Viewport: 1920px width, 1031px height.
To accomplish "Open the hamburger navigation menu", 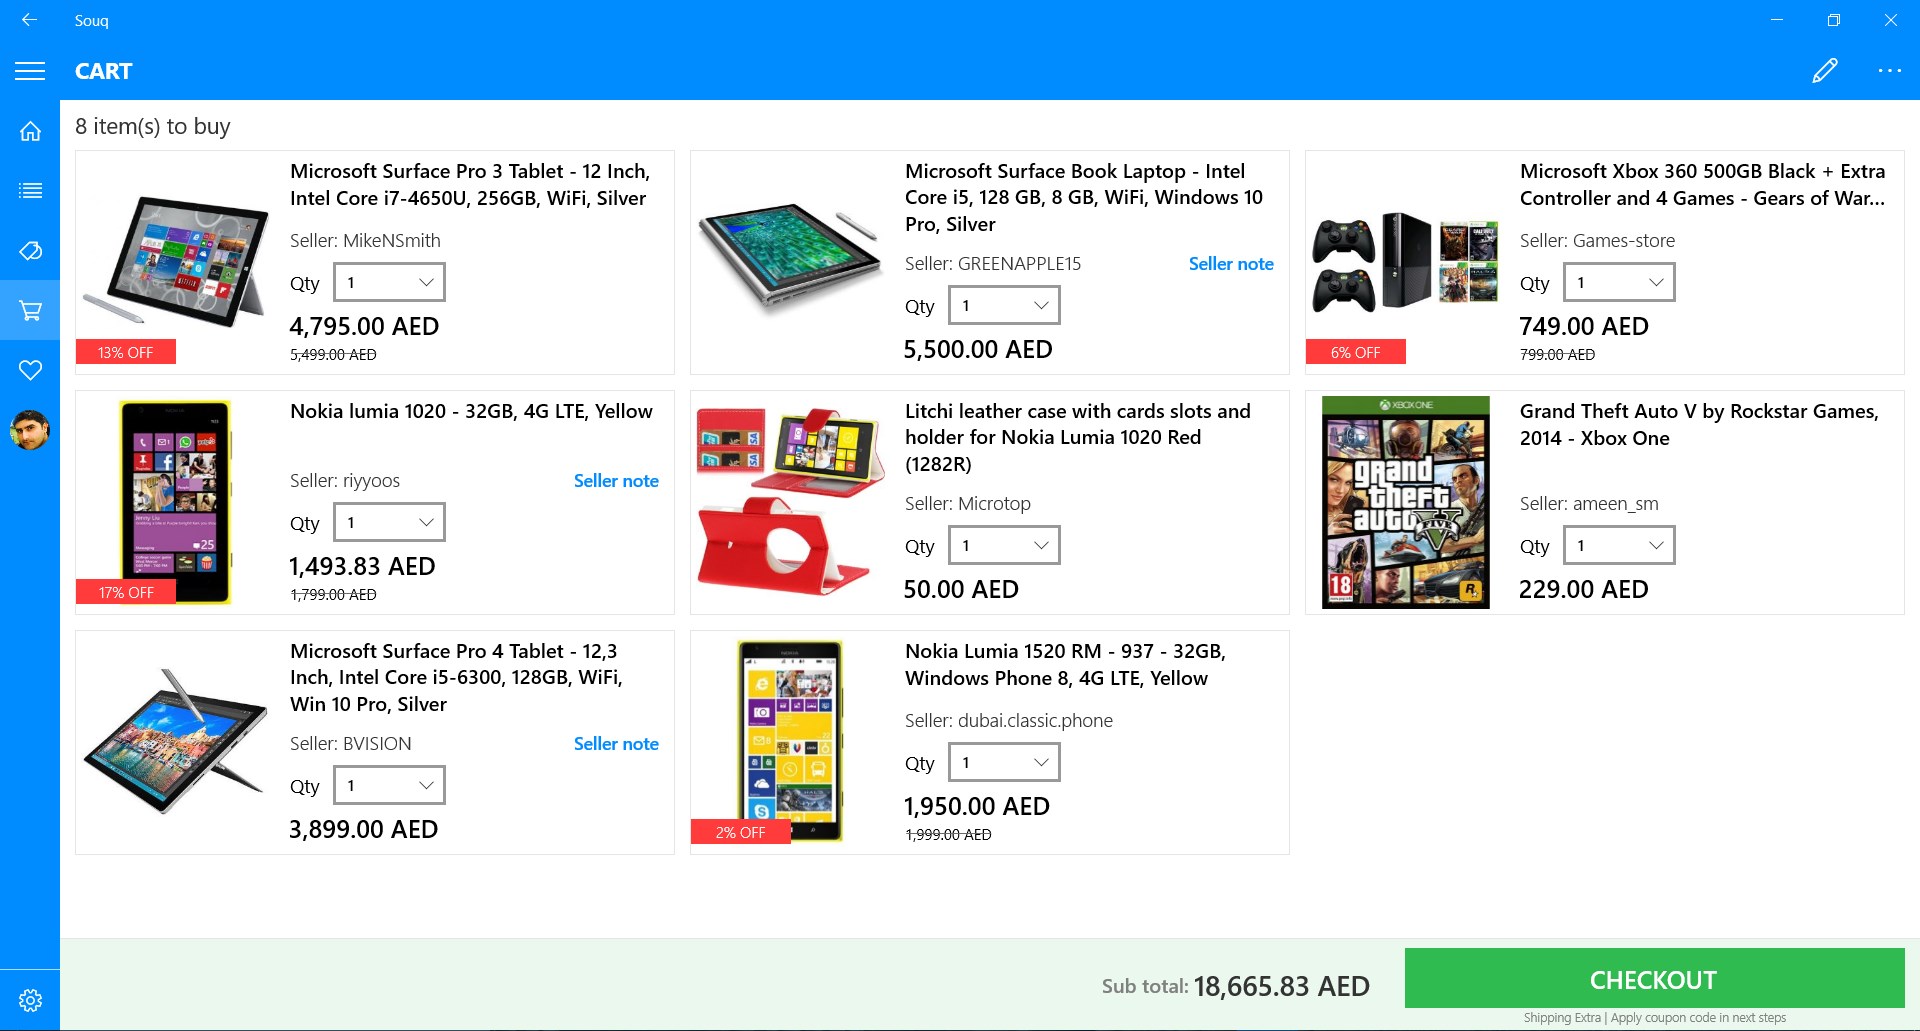I will 30,71.
